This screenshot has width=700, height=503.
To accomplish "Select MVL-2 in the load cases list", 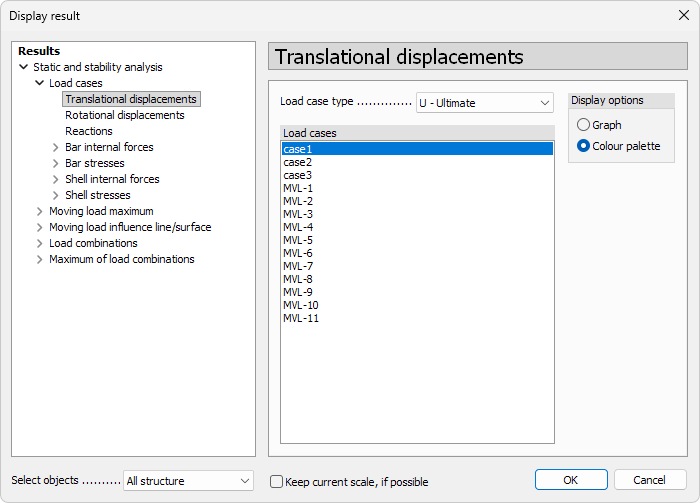I will [x=417, y=201].
